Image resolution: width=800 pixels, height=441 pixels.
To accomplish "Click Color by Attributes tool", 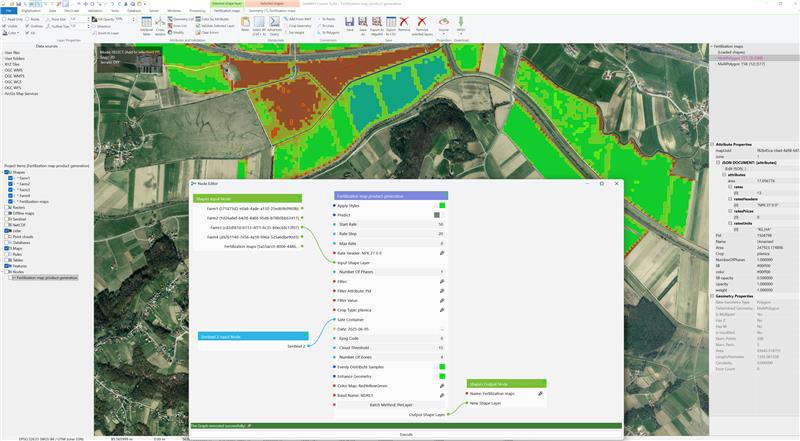I will click(211, 19).
